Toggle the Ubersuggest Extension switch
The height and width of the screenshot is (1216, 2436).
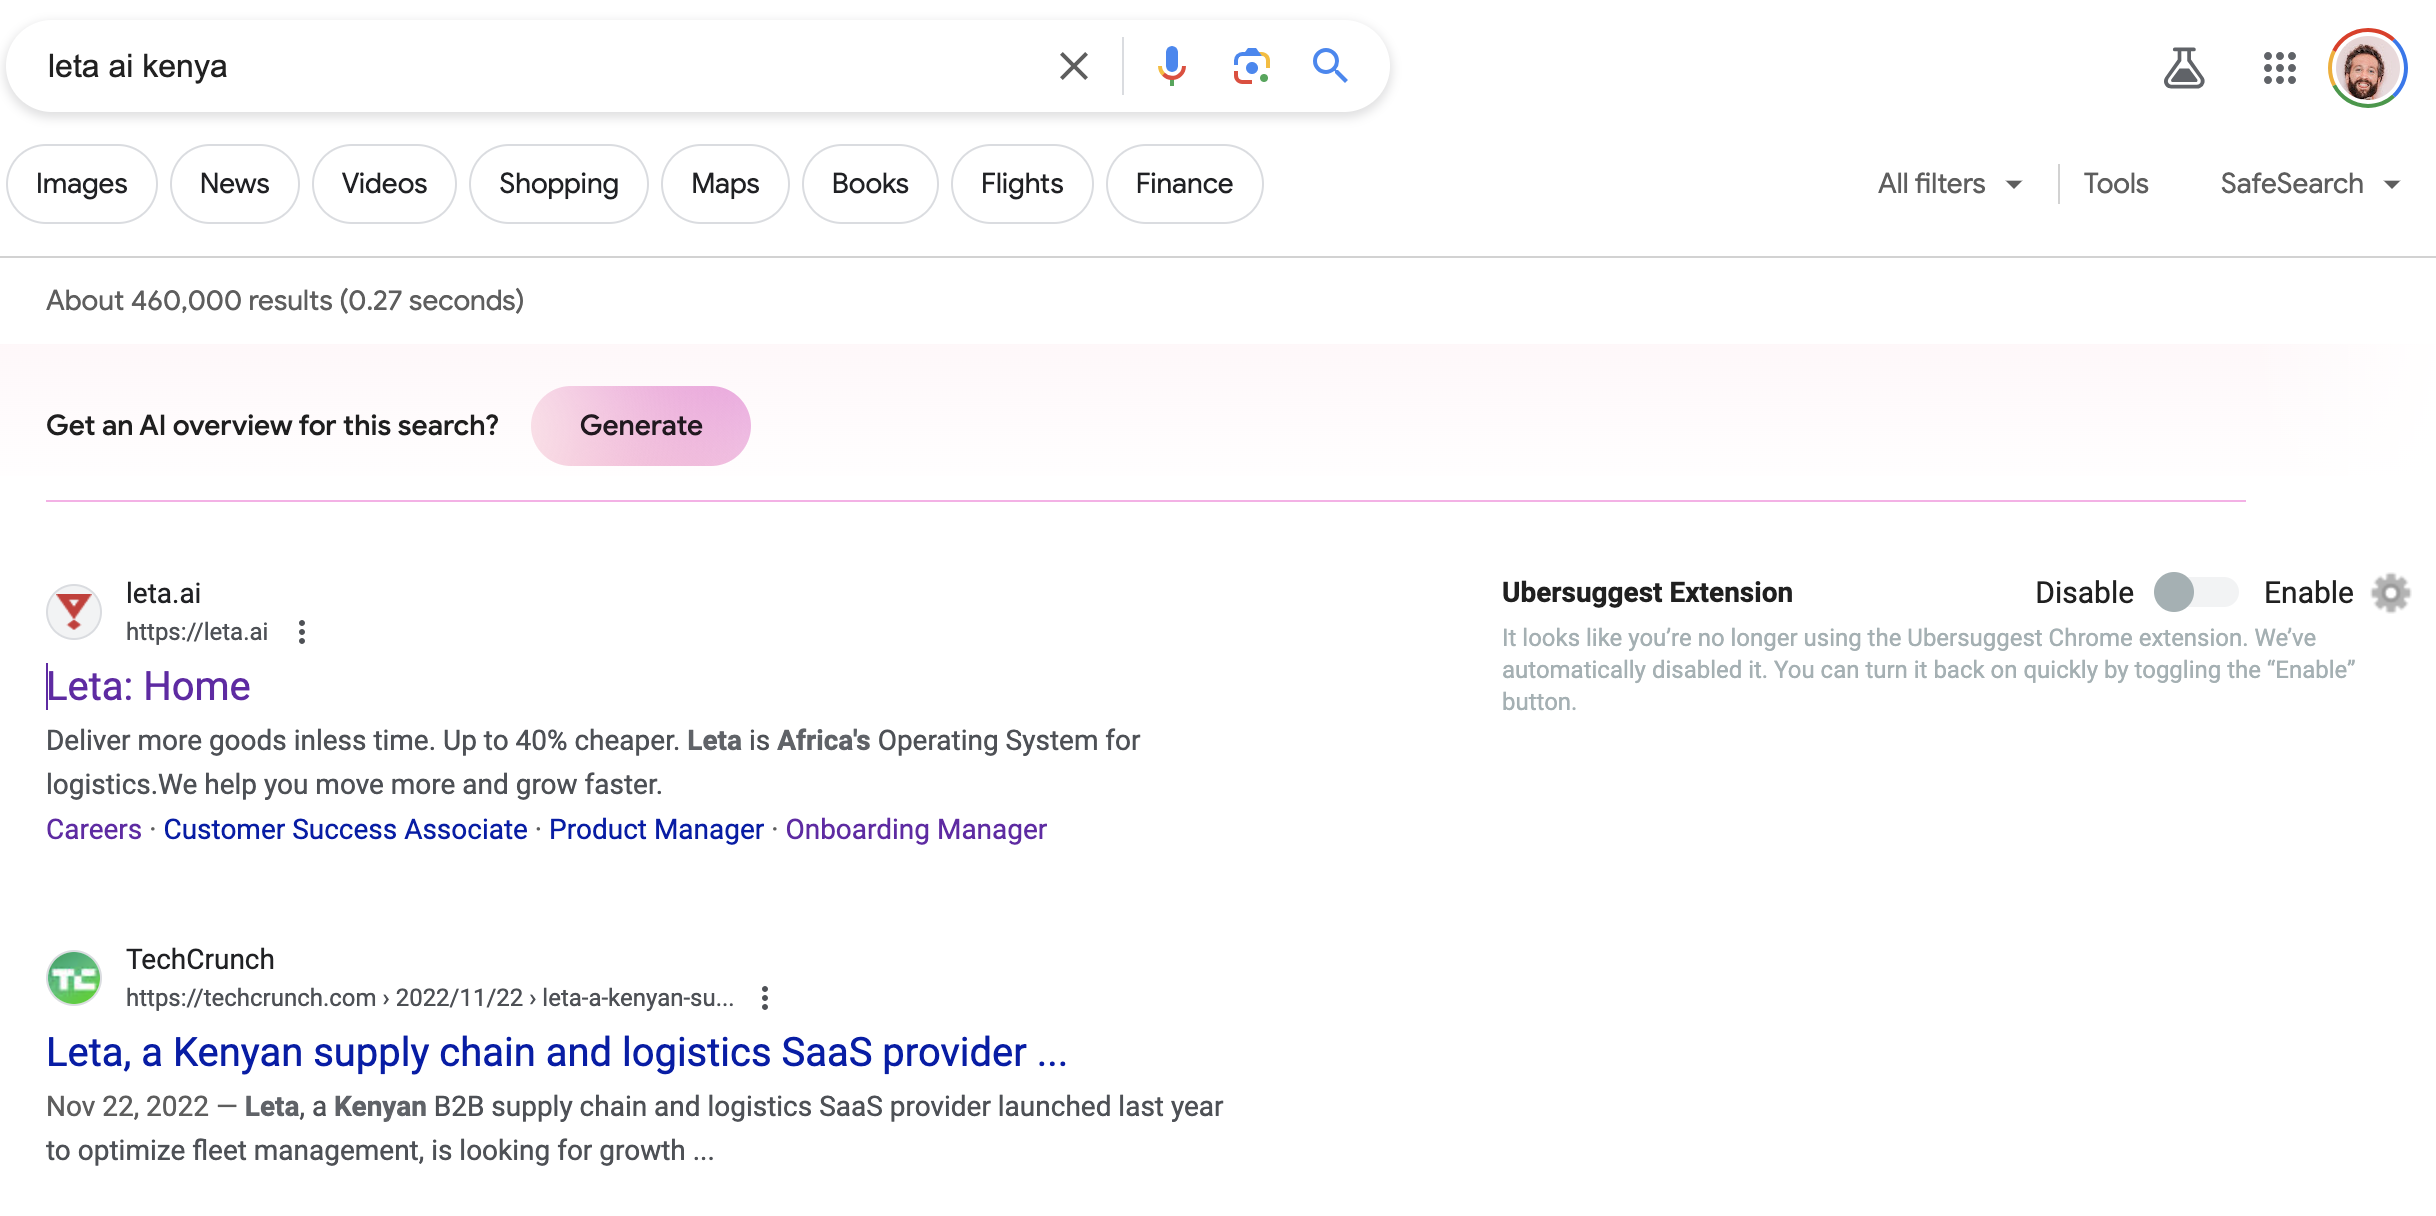click(x=2196, y=592)
